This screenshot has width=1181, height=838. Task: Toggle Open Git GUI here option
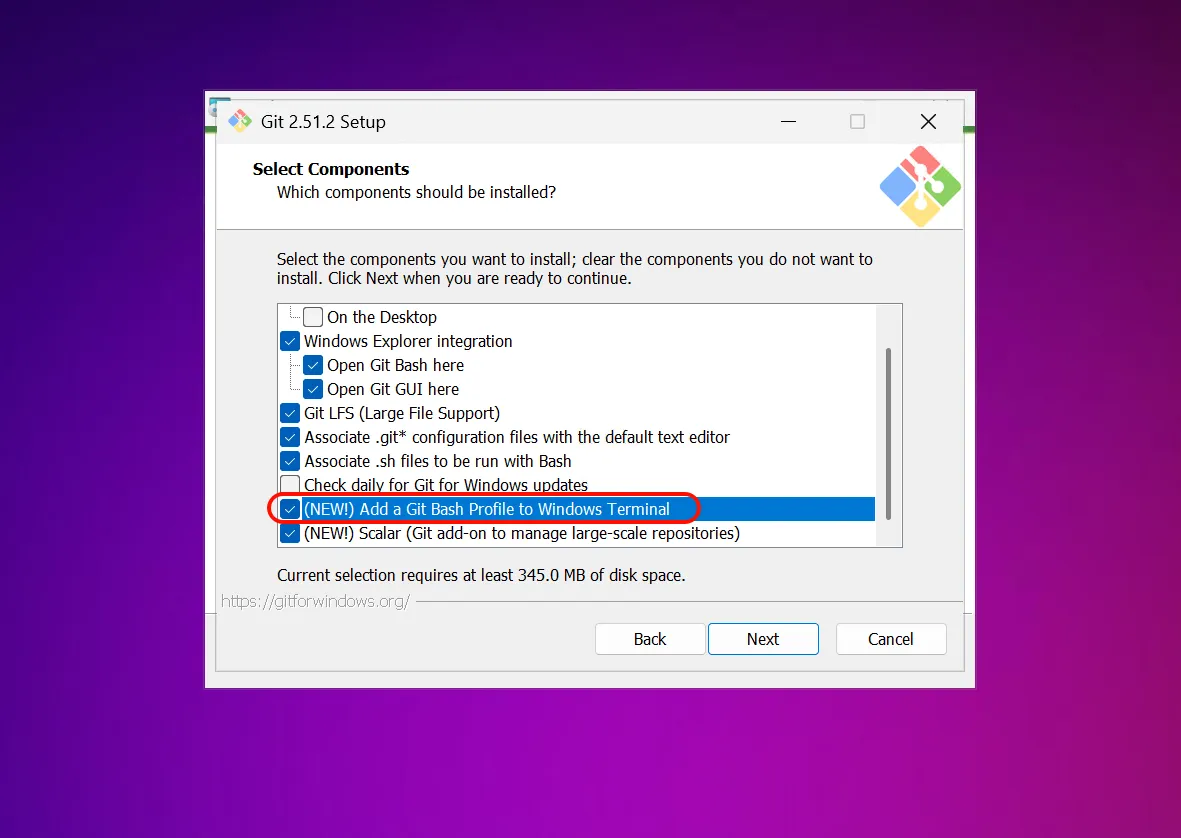point(313,389)
